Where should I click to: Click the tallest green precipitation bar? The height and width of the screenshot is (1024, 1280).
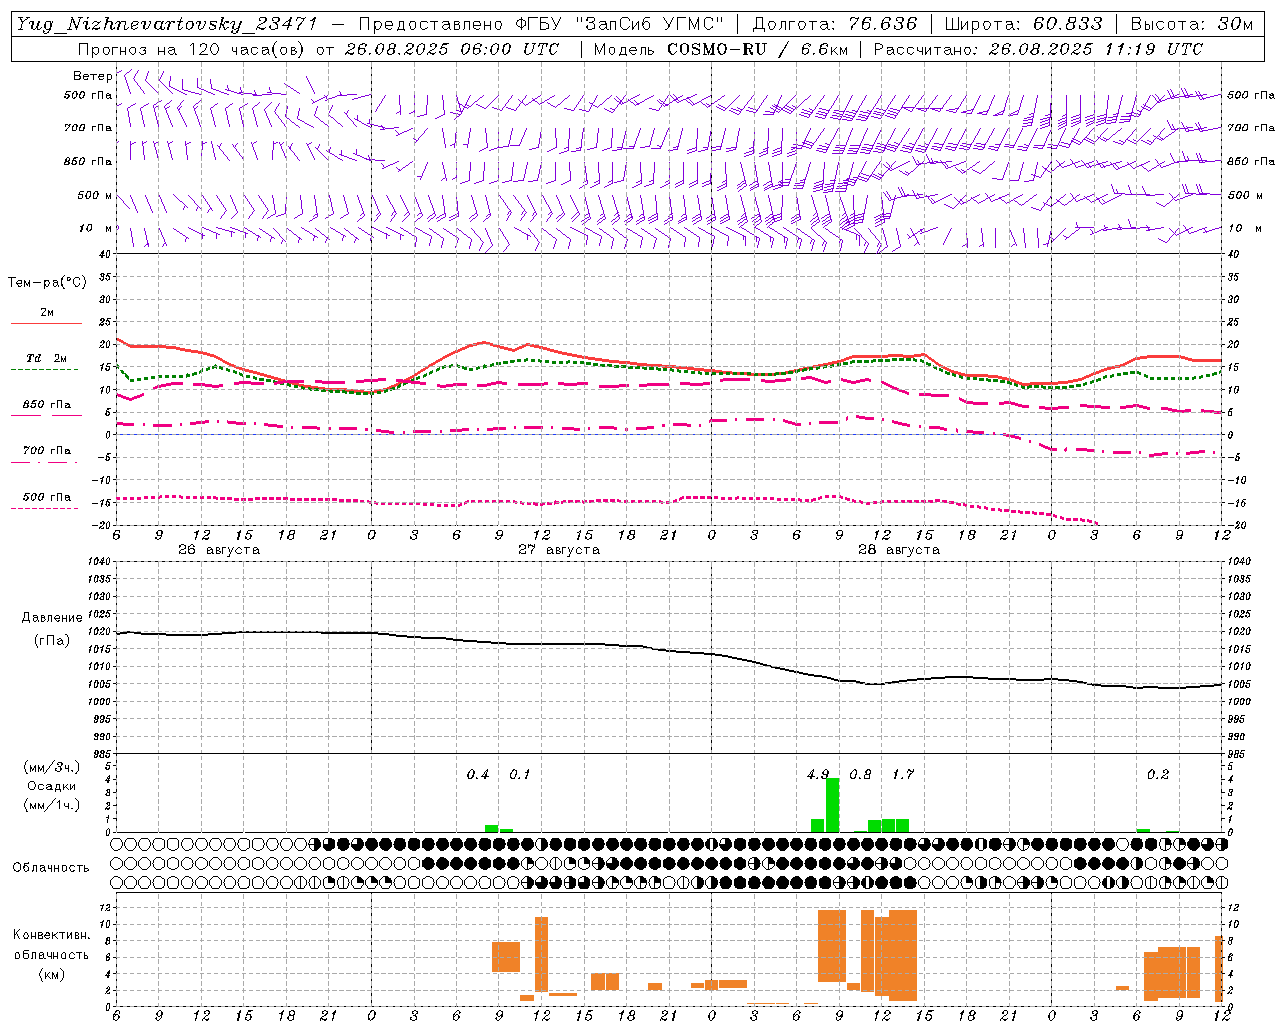pyautogui.click(x=832, y=805)
